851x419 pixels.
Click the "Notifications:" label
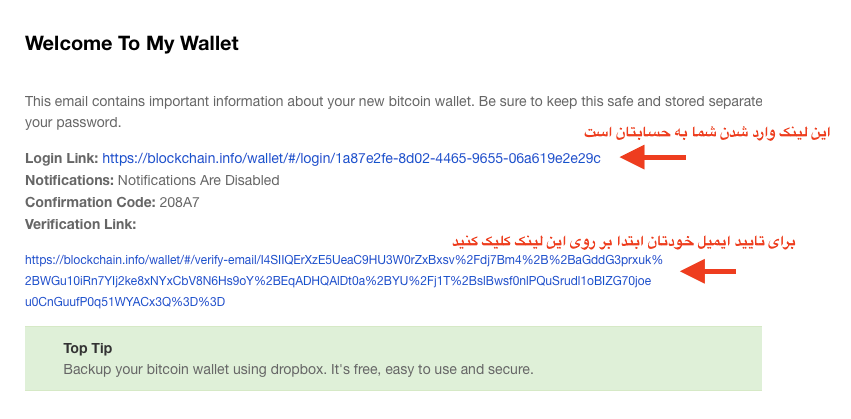pos(69,180)
